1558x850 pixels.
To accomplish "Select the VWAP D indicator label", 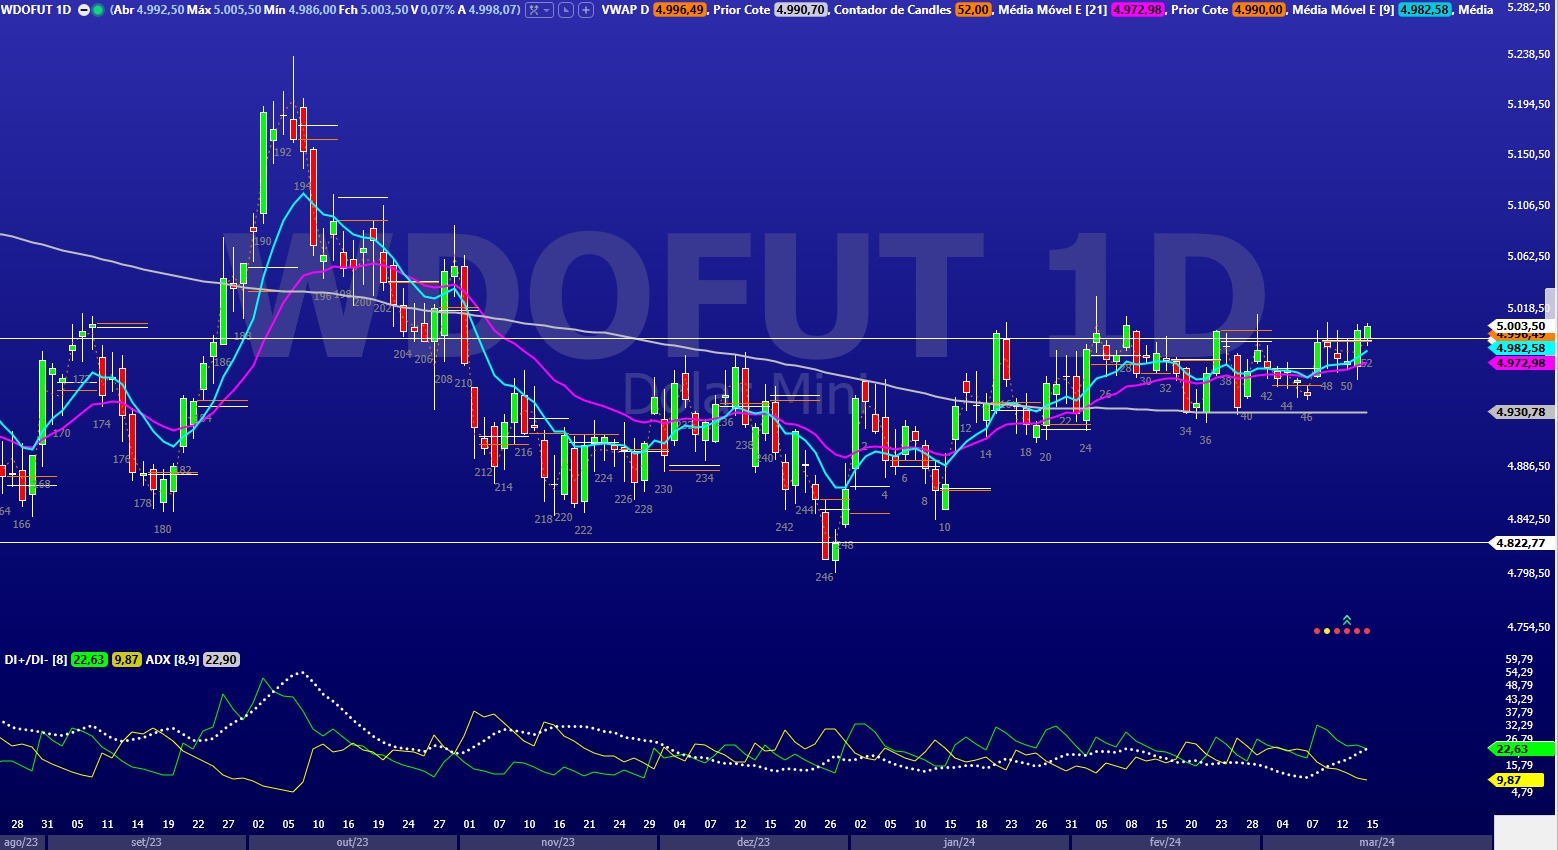I will click(x=625, y=10).
